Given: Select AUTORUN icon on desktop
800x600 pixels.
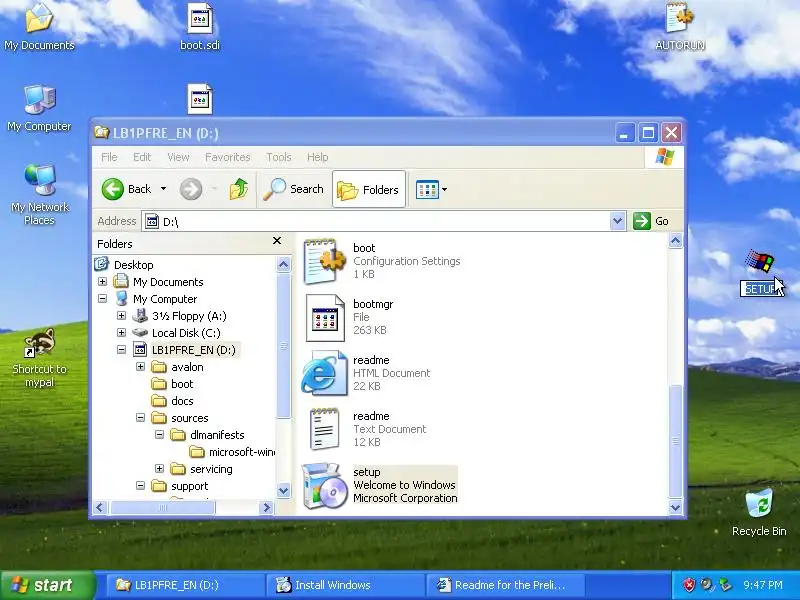Looking at the screenshot, I should click(x=680, y=26).
